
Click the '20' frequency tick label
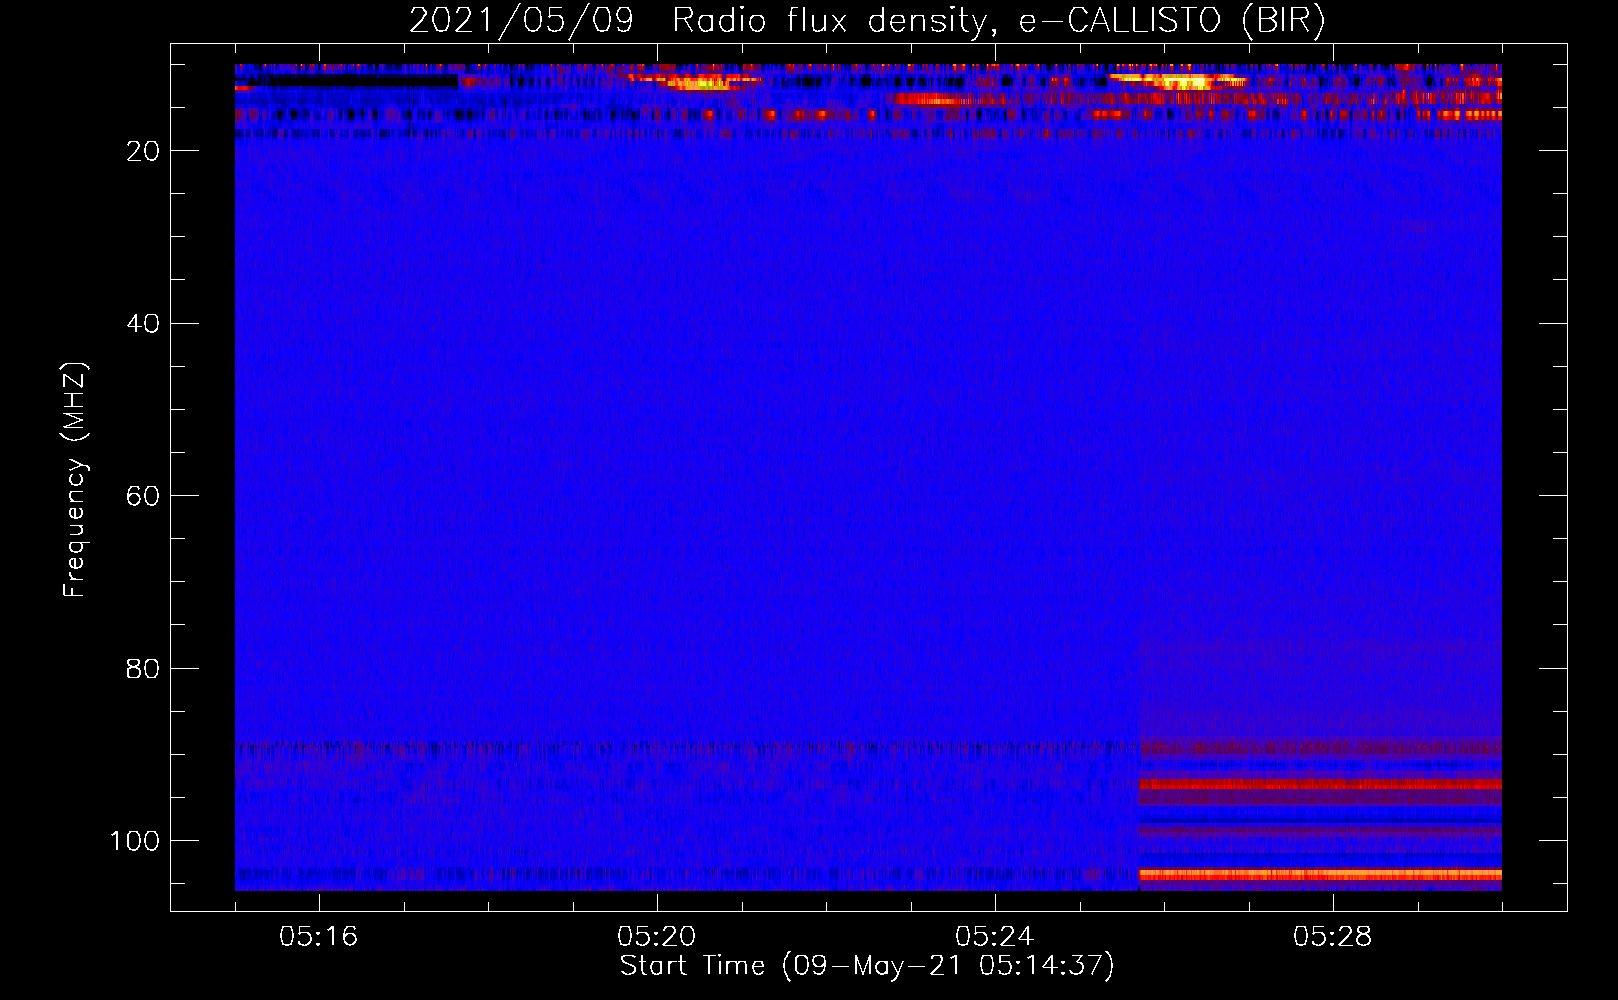pos(143,151)
